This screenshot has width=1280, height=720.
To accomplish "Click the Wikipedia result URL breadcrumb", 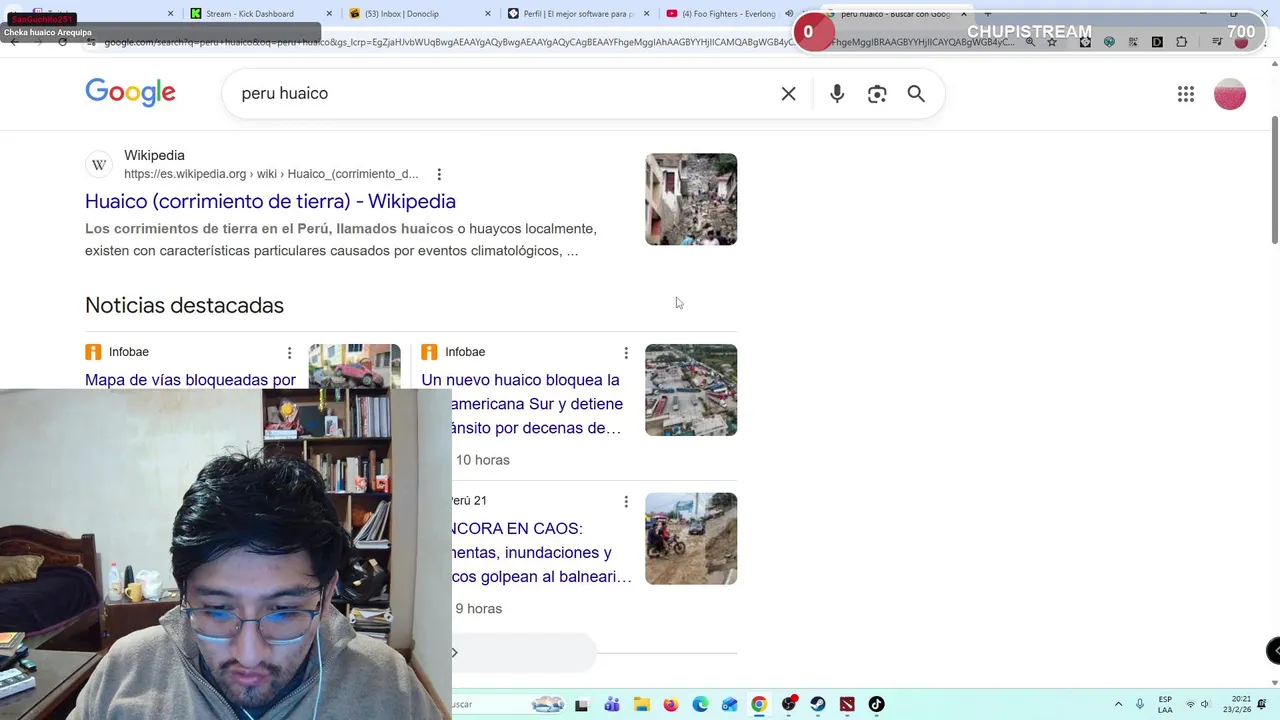I will [271, 174].
